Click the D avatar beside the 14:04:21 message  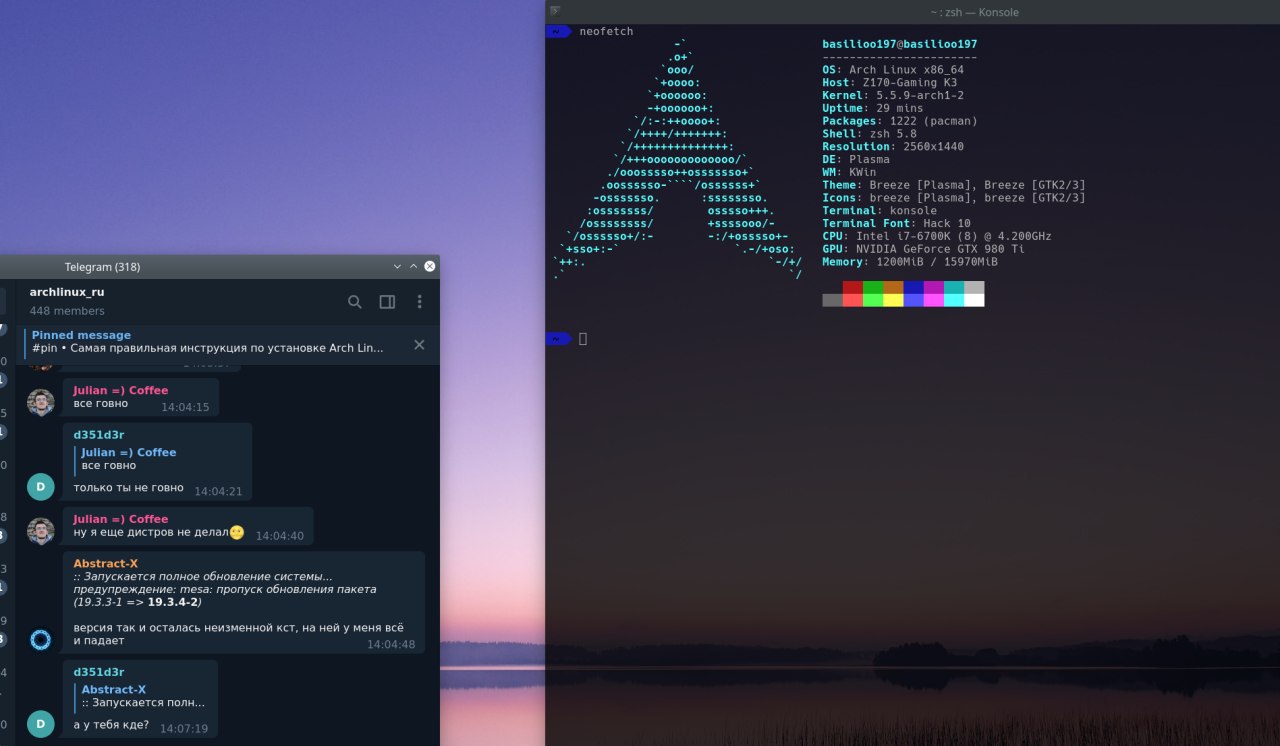(x=41, y=487)
